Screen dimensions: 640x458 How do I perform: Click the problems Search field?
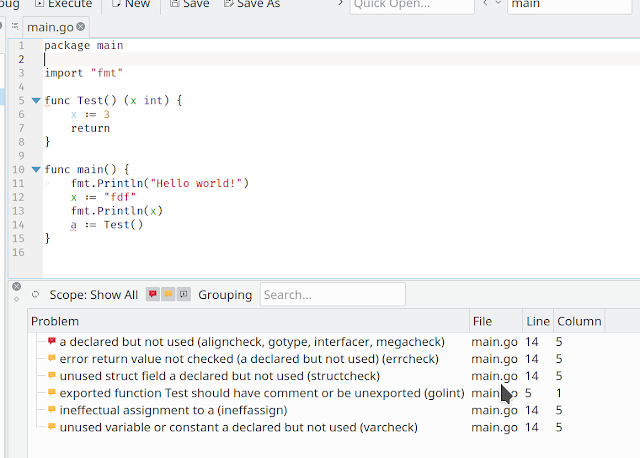click(333, 294)
